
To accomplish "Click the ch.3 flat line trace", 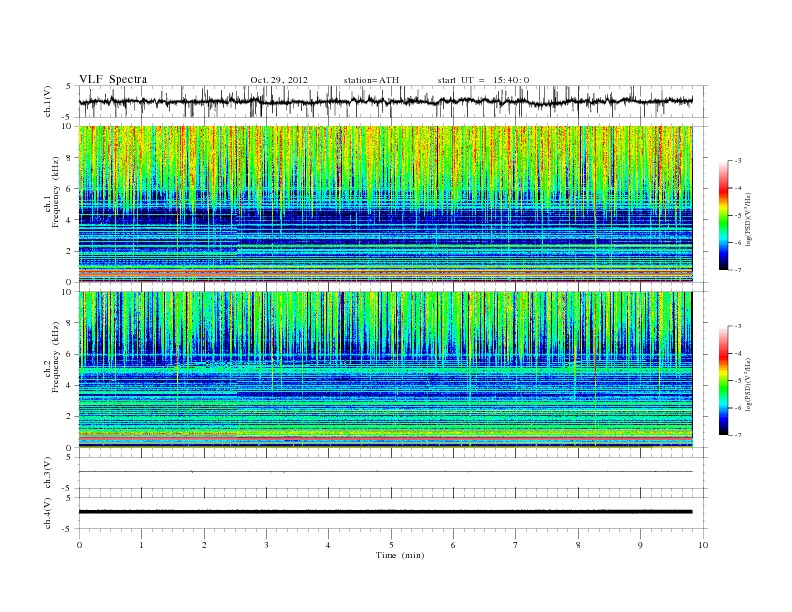I will point(385,472).
